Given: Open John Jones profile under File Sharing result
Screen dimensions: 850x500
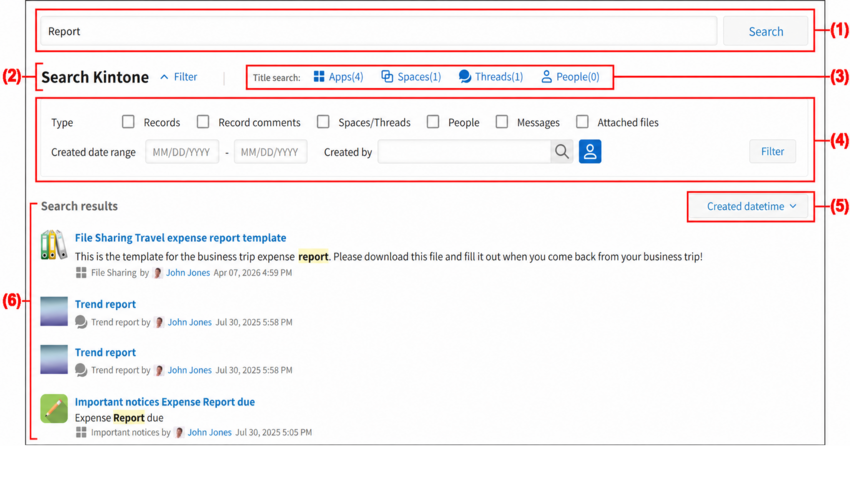Looking at the screenshot, I should [188, 273].
